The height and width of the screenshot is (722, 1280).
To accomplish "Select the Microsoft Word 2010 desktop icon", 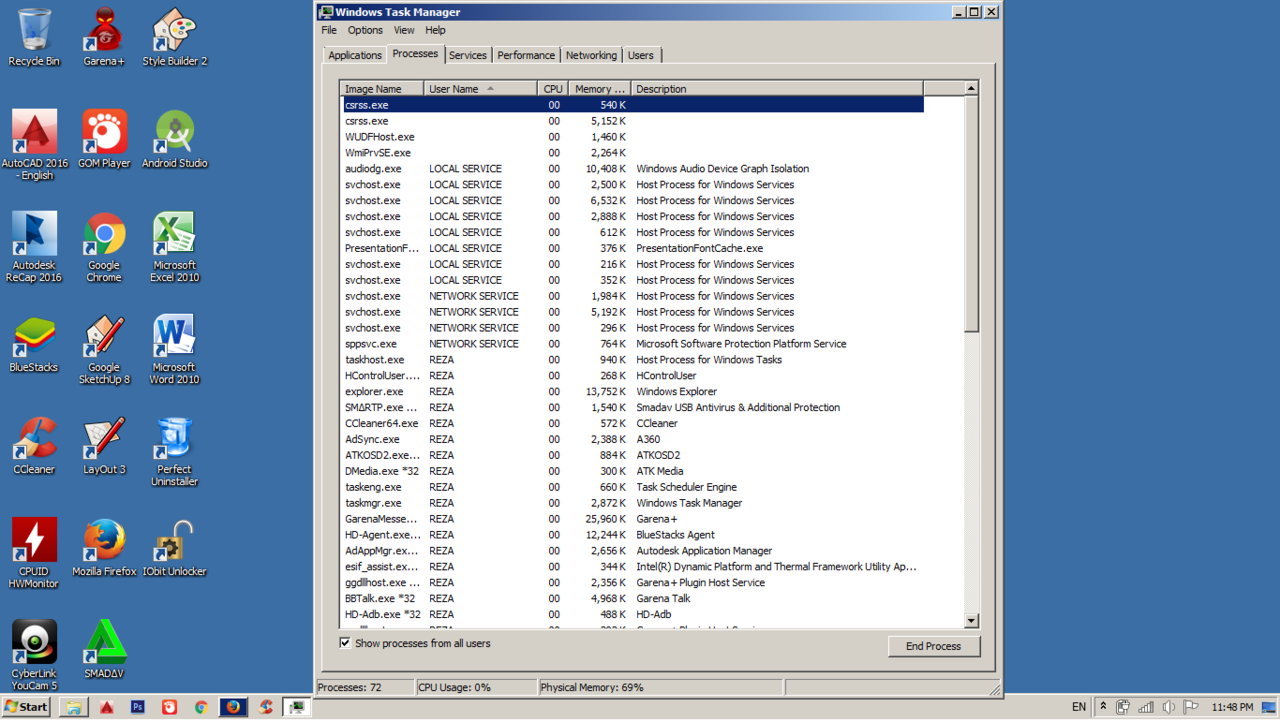I will coord(174,349).
